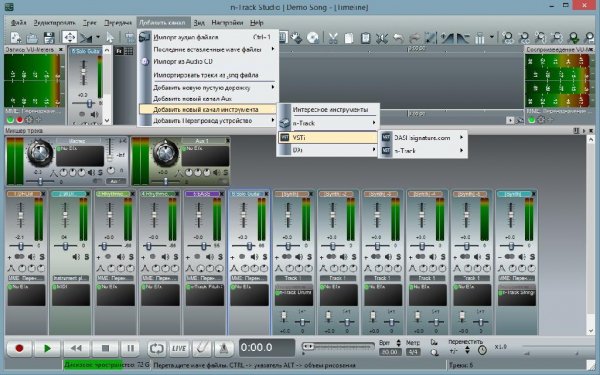Click the red record transport button
600x375 pixels.
(19, 348)
